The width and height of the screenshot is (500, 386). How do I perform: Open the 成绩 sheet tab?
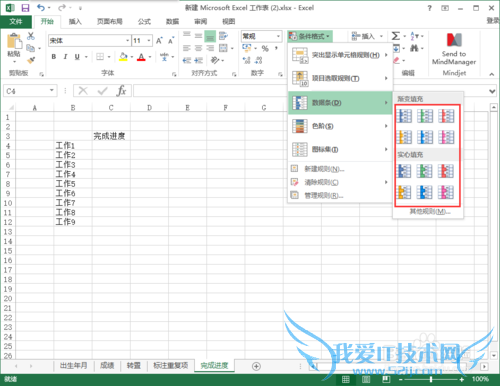click(107, 366)
